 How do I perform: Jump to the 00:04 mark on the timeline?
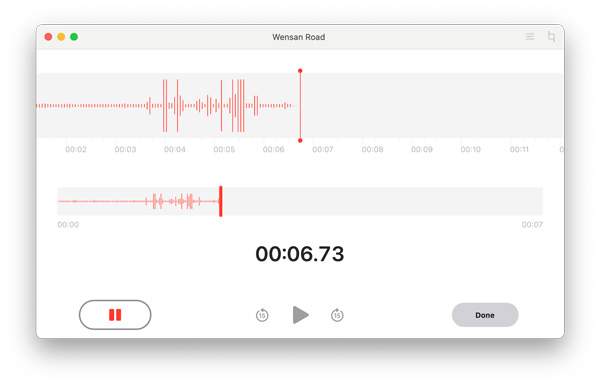click(x=174, y=149)
